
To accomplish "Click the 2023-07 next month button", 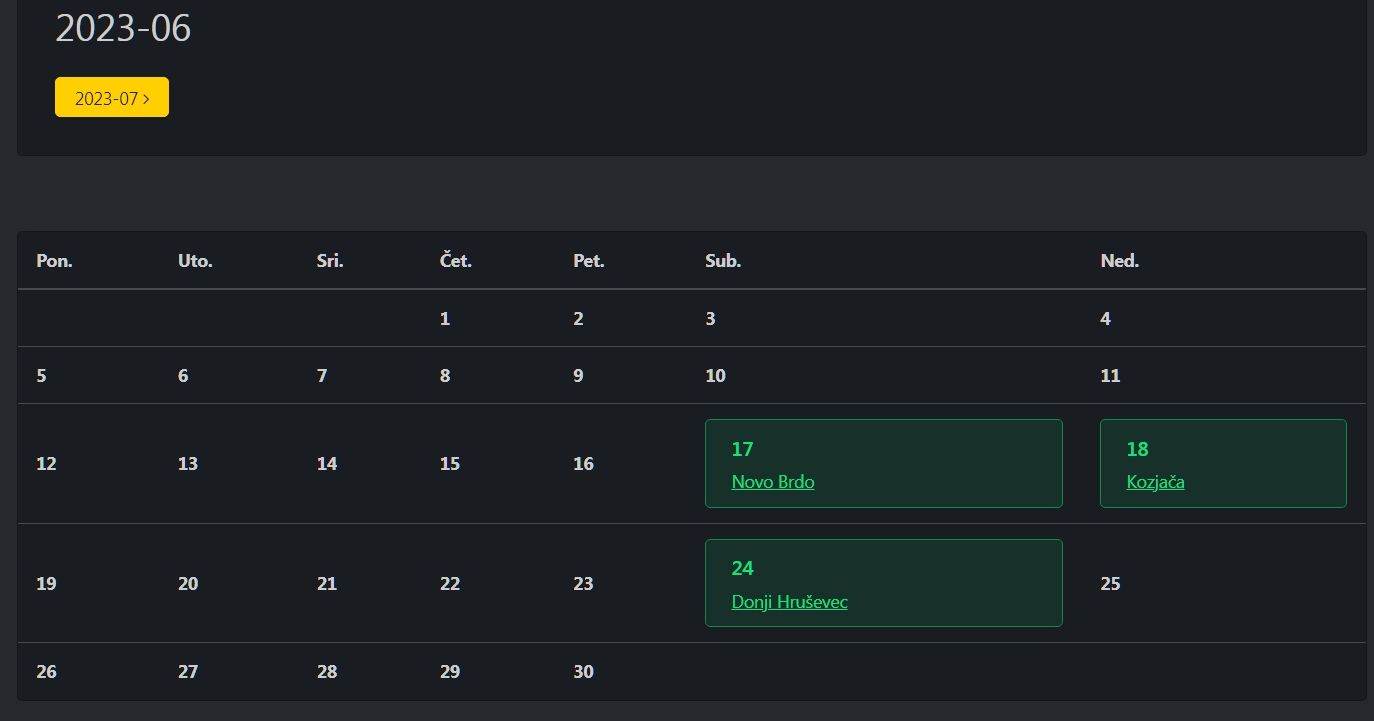I will pos(111,97).
